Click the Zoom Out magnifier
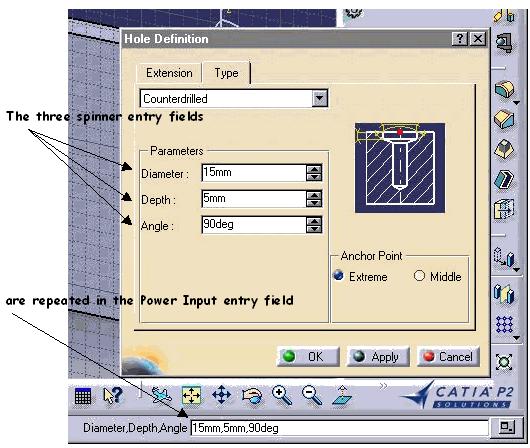This screenshot has height=448, width=530. click(x=312, y=396)
